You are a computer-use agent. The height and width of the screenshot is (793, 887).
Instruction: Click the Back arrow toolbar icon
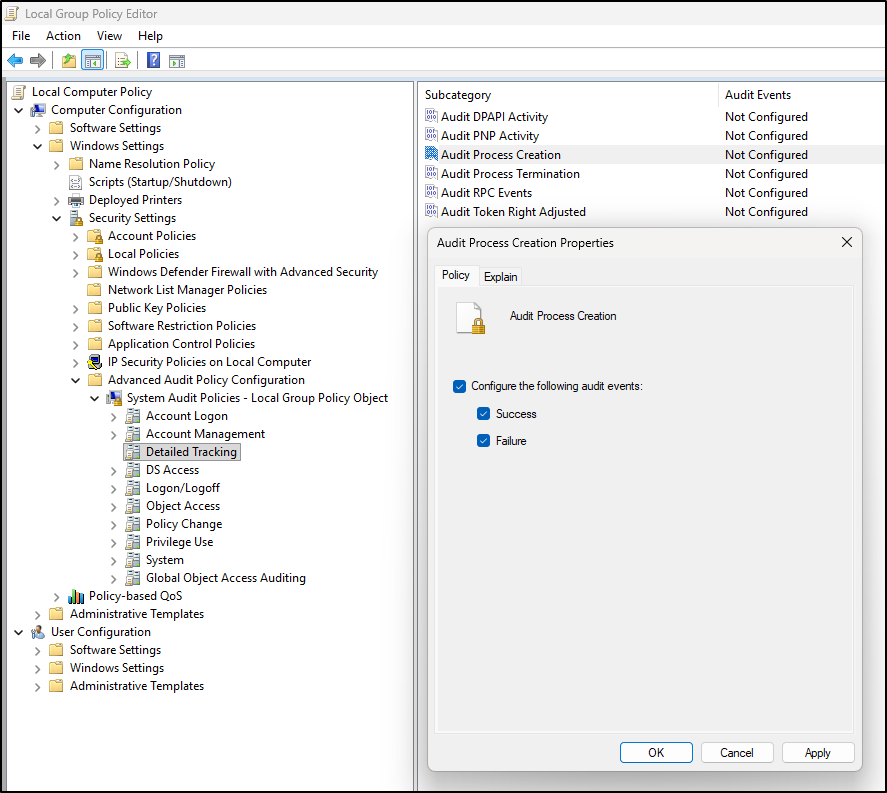coord(15,60)
